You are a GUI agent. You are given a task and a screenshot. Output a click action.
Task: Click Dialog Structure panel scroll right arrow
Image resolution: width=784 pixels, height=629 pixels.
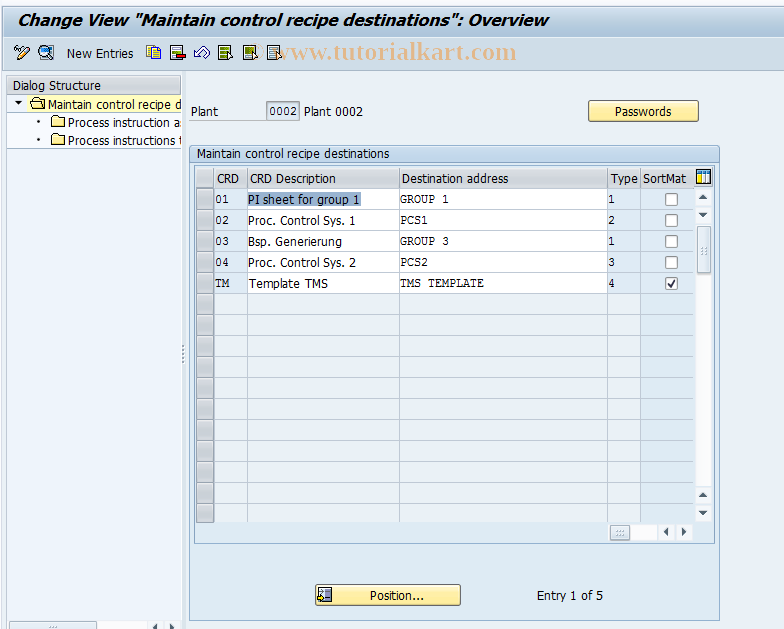pos(172,626)
